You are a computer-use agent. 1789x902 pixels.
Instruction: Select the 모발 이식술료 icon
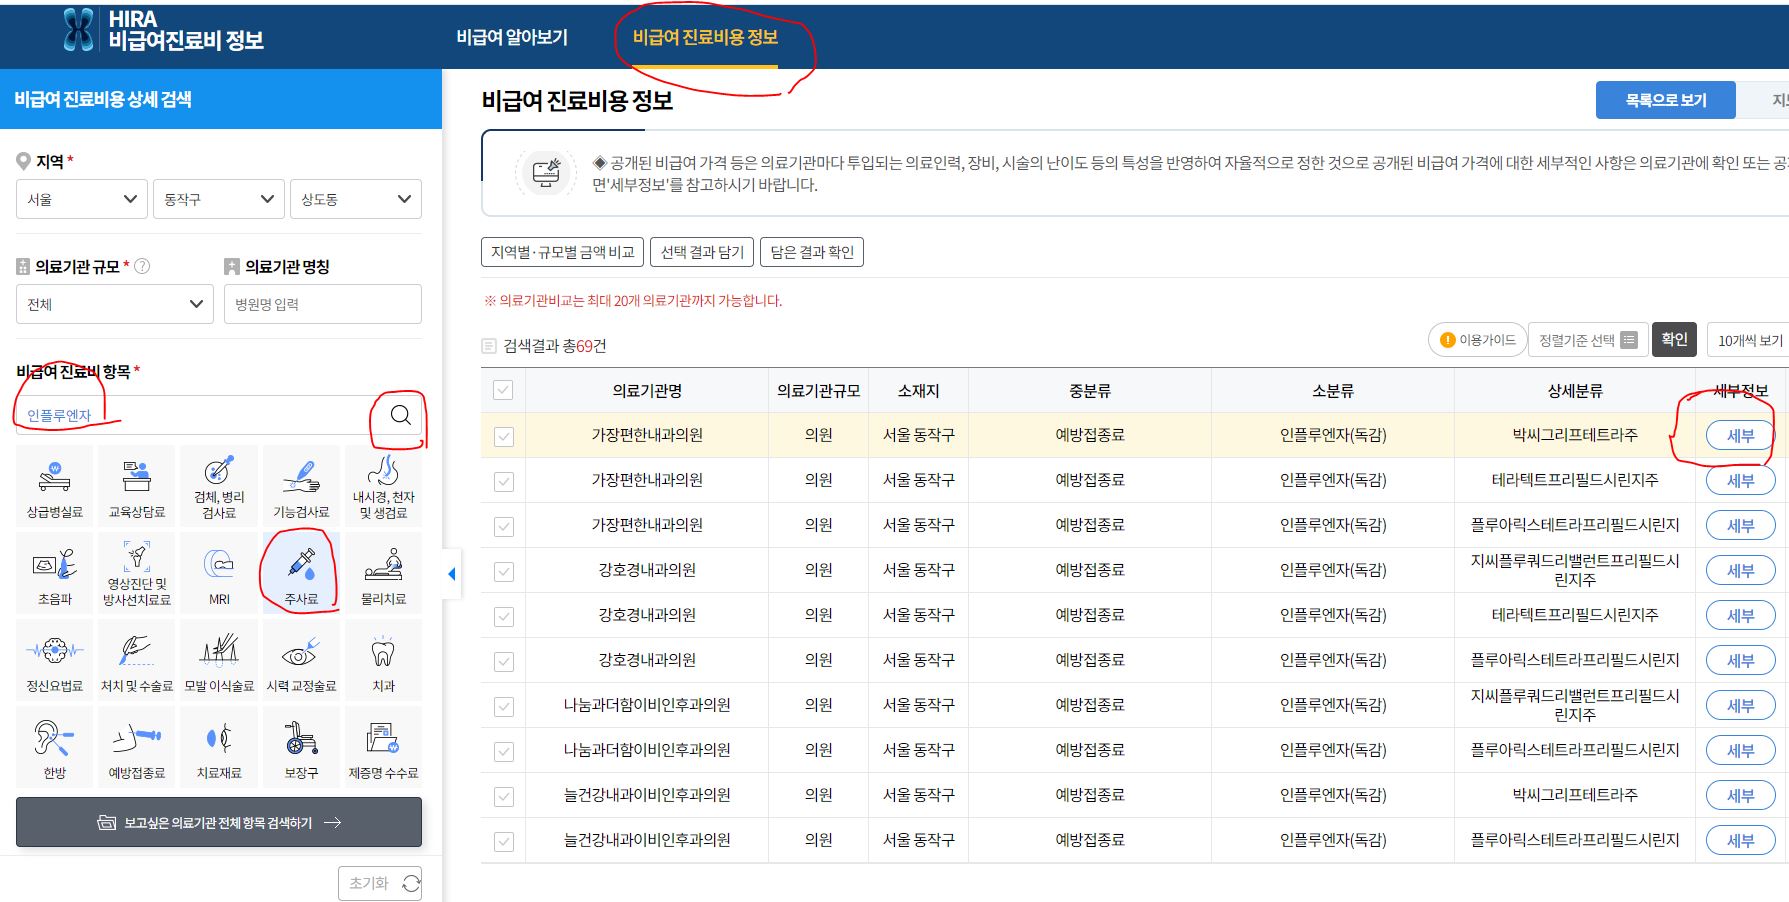click(x=219, y=660)
